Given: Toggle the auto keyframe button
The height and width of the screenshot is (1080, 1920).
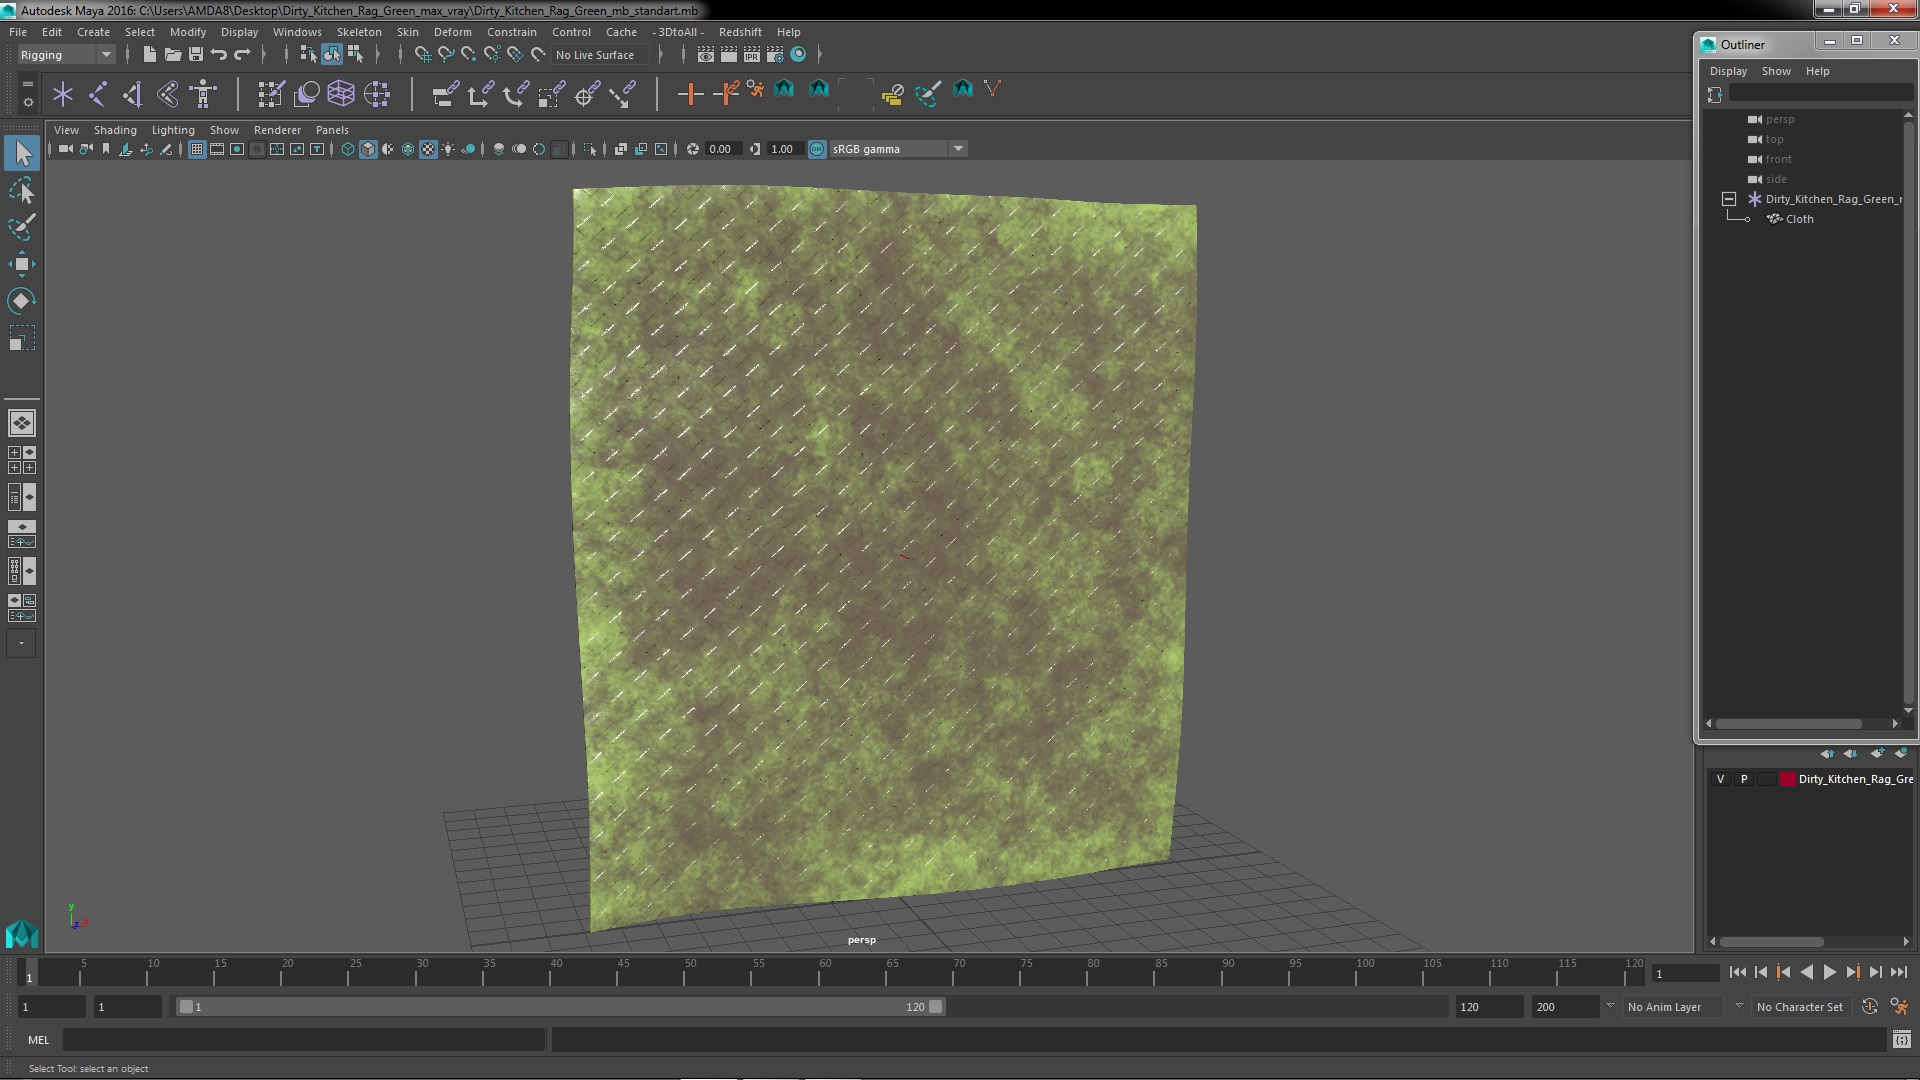Looking at the screenshot, I should (x=1869, y=1007).
